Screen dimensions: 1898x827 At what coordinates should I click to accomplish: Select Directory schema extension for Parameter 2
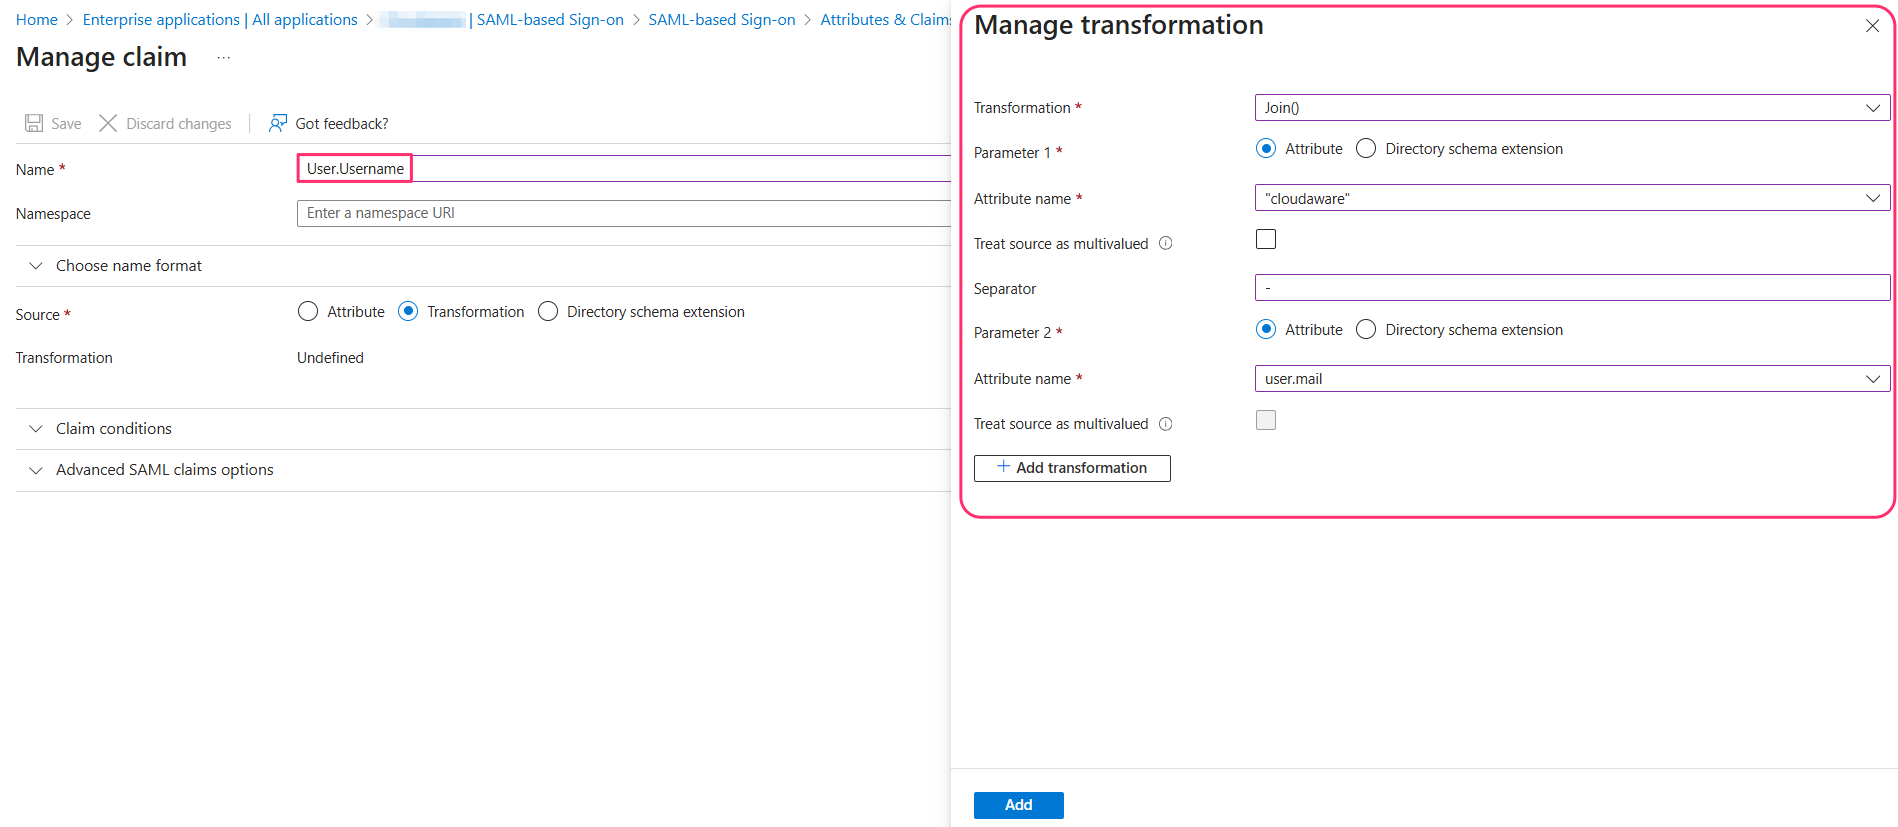(1366, 330)
